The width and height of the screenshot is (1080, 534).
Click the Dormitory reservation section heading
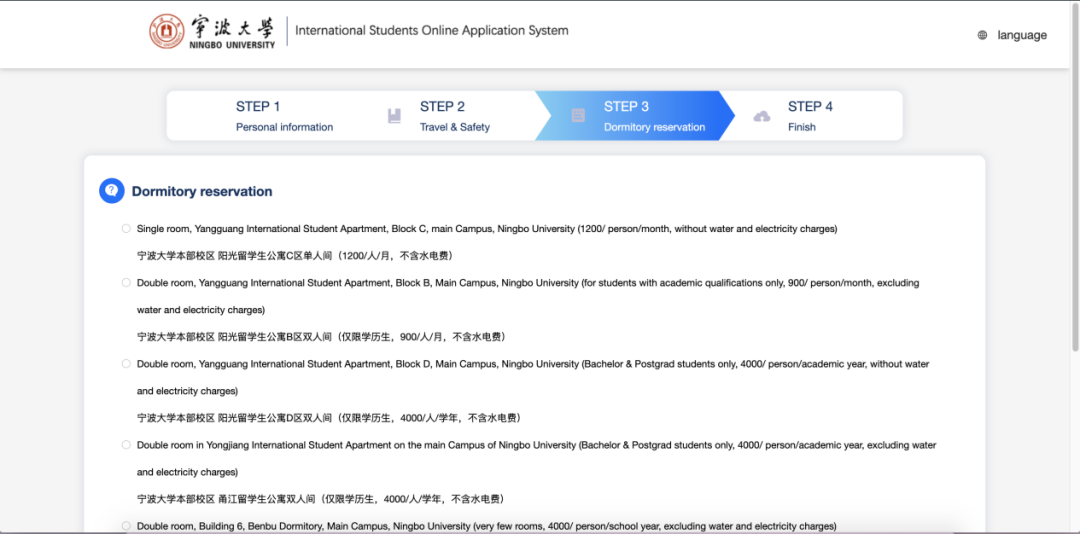pos(202,191)
